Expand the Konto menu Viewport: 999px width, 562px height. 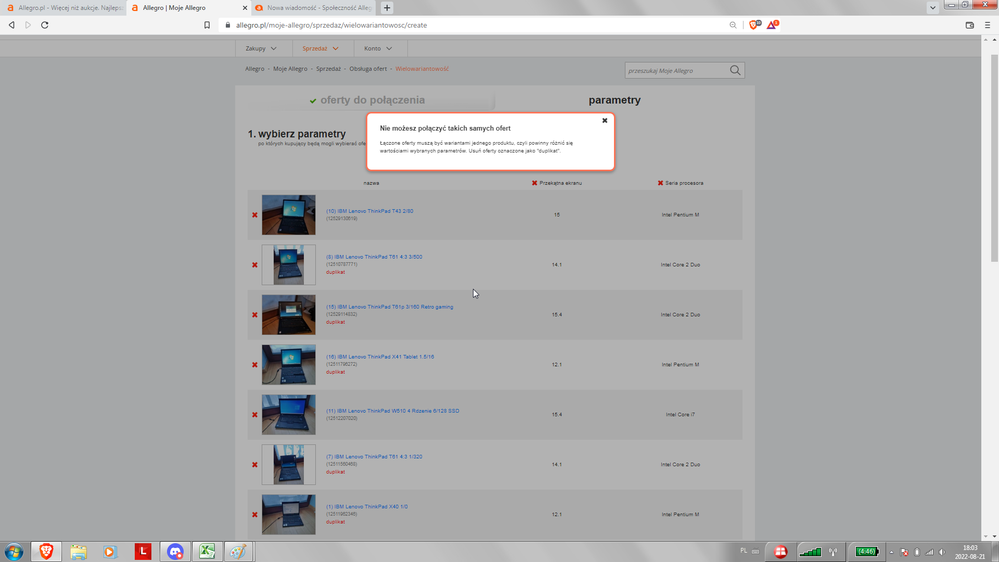[x=378, y=48]
